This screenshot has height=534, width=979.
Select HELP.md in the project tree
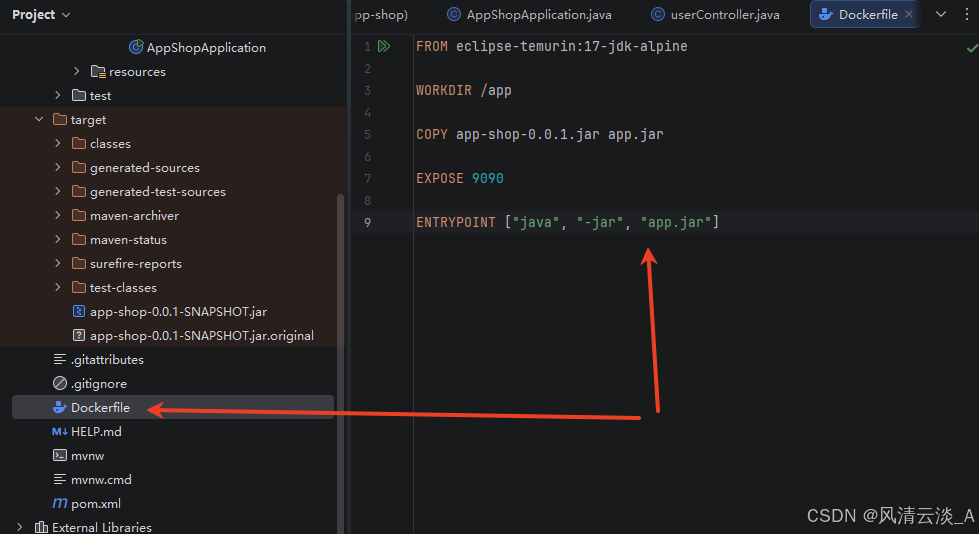96,432
